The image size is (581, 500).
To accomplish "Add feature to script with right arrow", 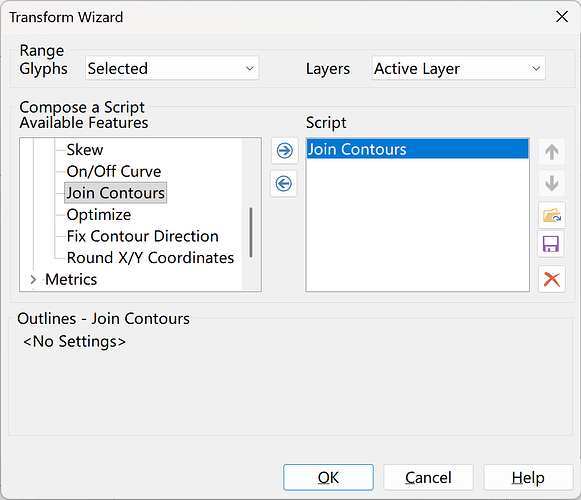I will [284, 151].
